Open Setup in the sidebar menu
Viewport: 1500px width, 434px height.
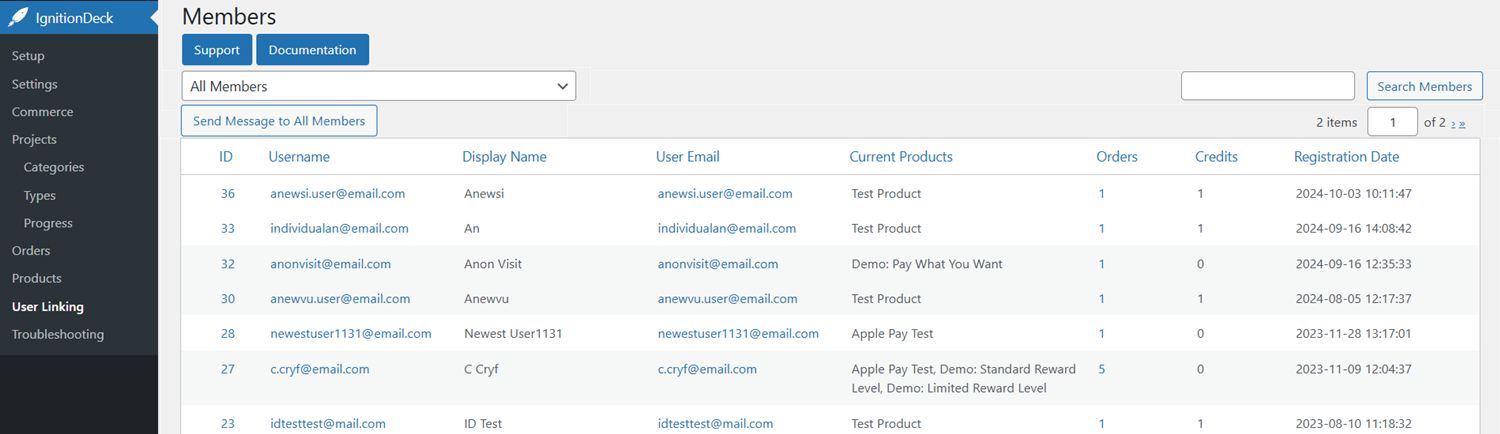[x=28, y=56]
